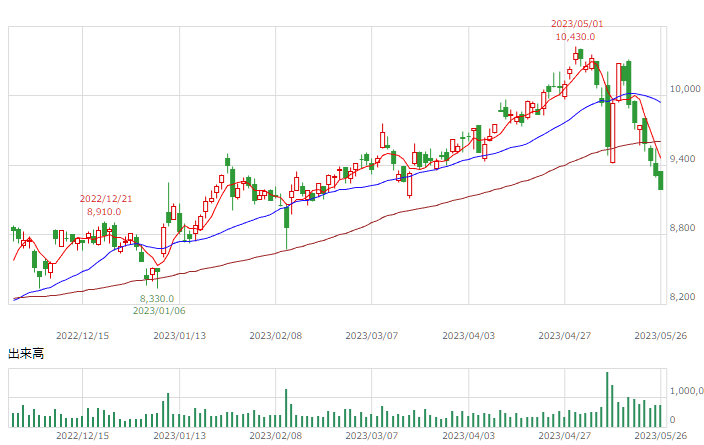The image size is (704, 445).
Task: Click 2023/01/13 under the volume chart
Action: (x=180, y=436)
